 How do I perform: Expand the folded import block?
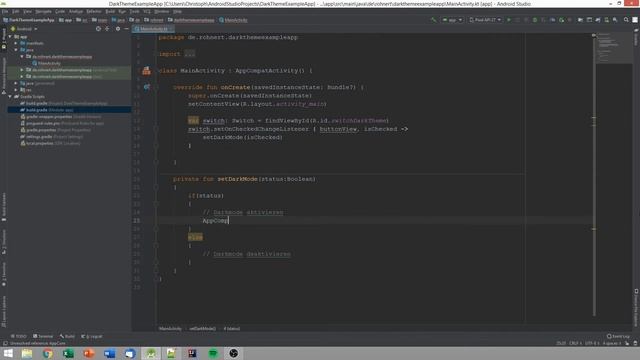point(190,54)
